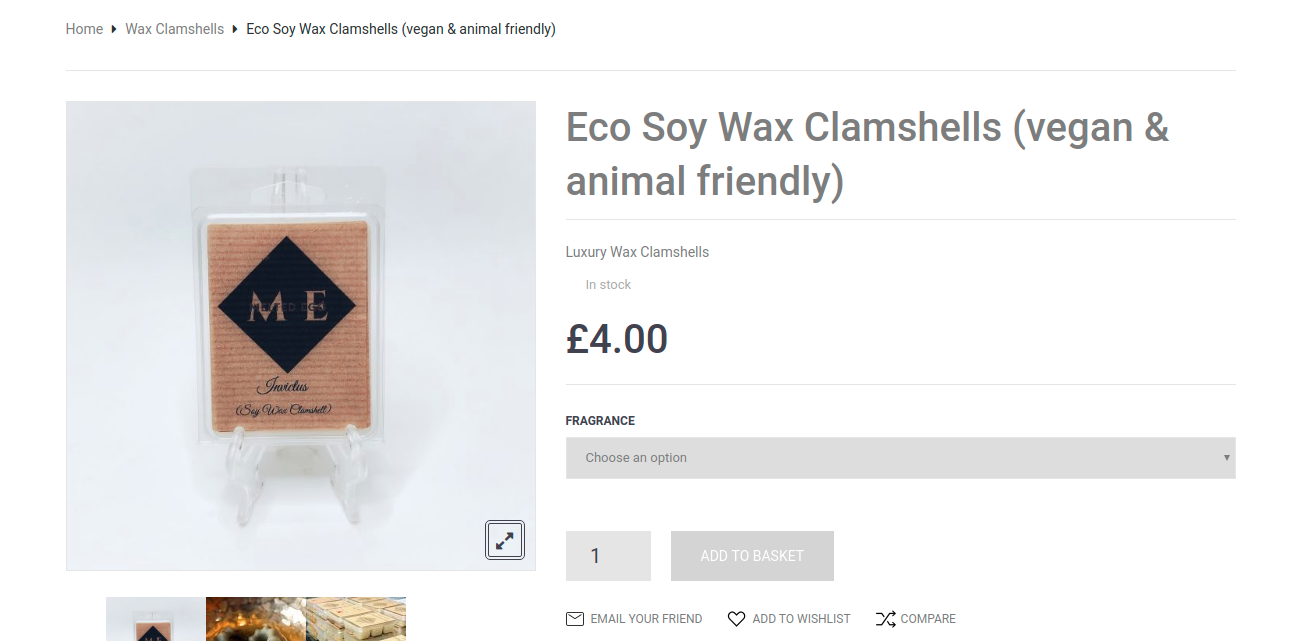1309x641 pixels.
Task: Navigate to the Home breadcrumb link
Action: pos(84,29)
